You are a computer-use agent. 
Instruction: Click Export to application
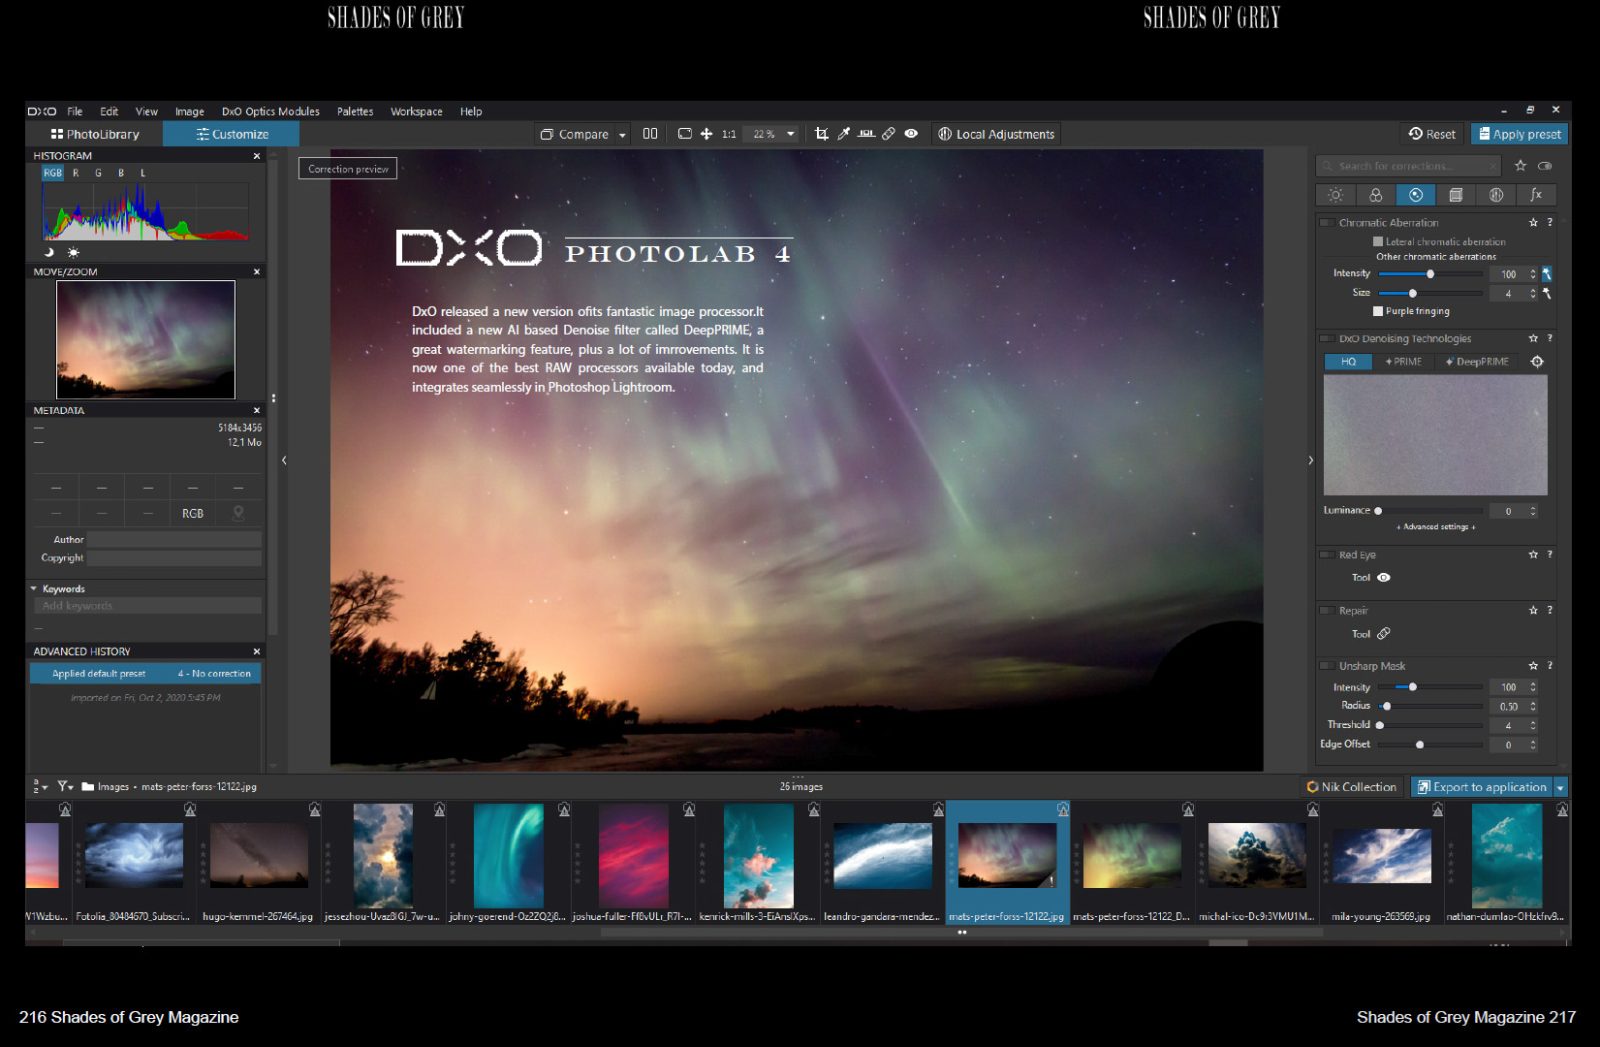pos(1482,788)
